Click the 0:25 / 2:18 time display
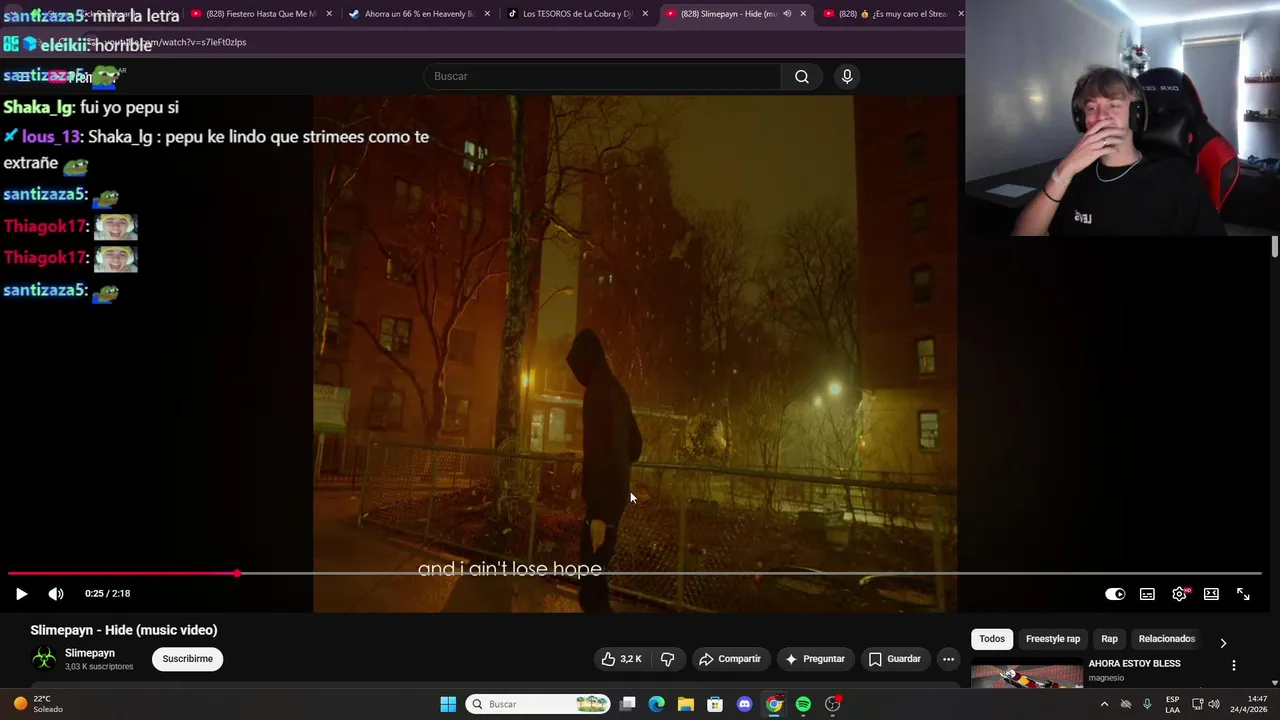1280x720 pixels. (x=108, y=594)
